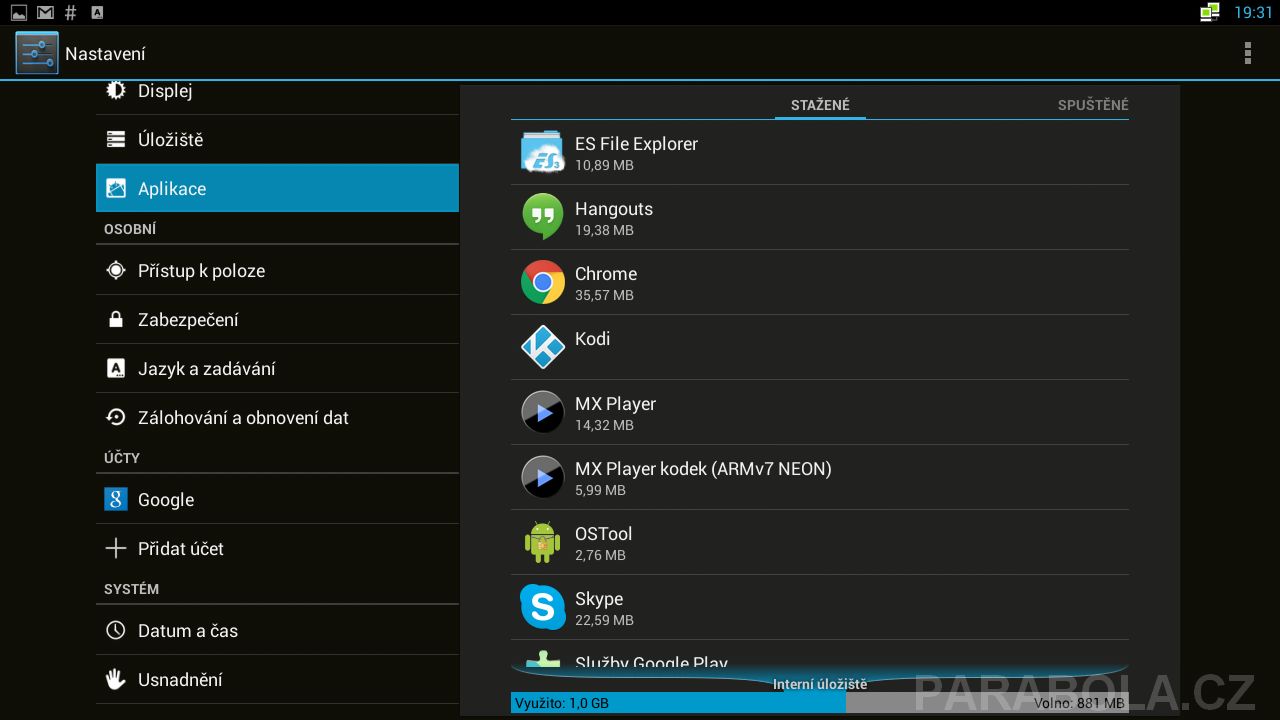
Task: Open the overflow menu with three dots
Action: pyautogui.click(x=1247, y=53)
